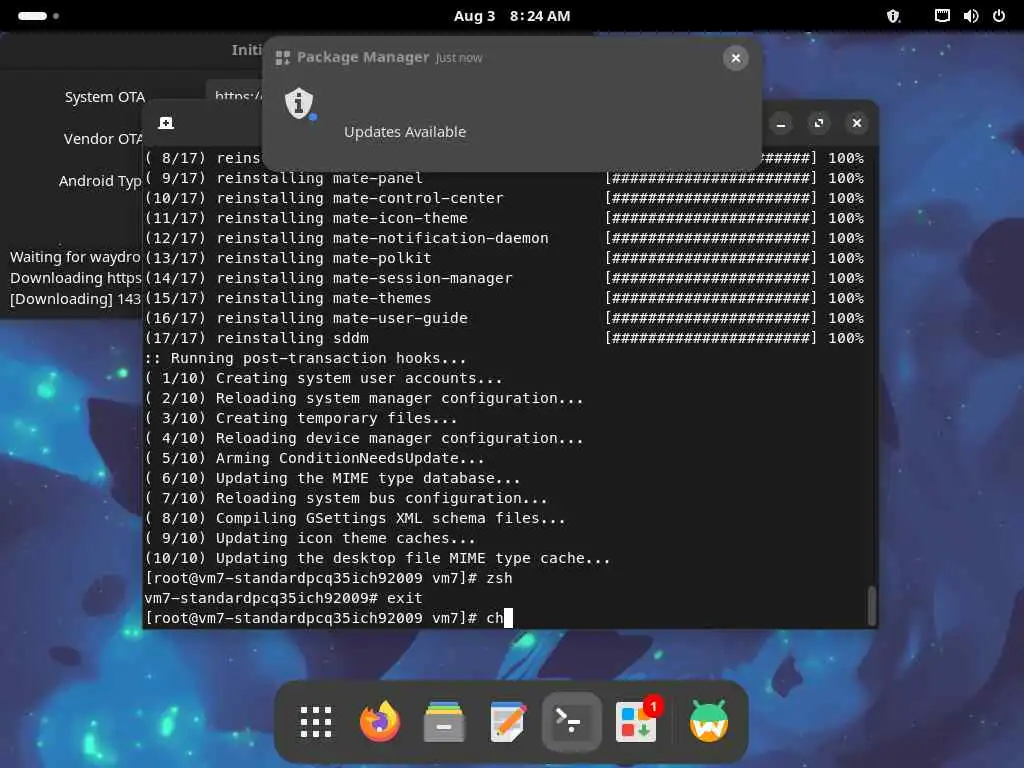1024x768 pixels.
Task: Open the security shield tray icon
Action: (893, 16)
